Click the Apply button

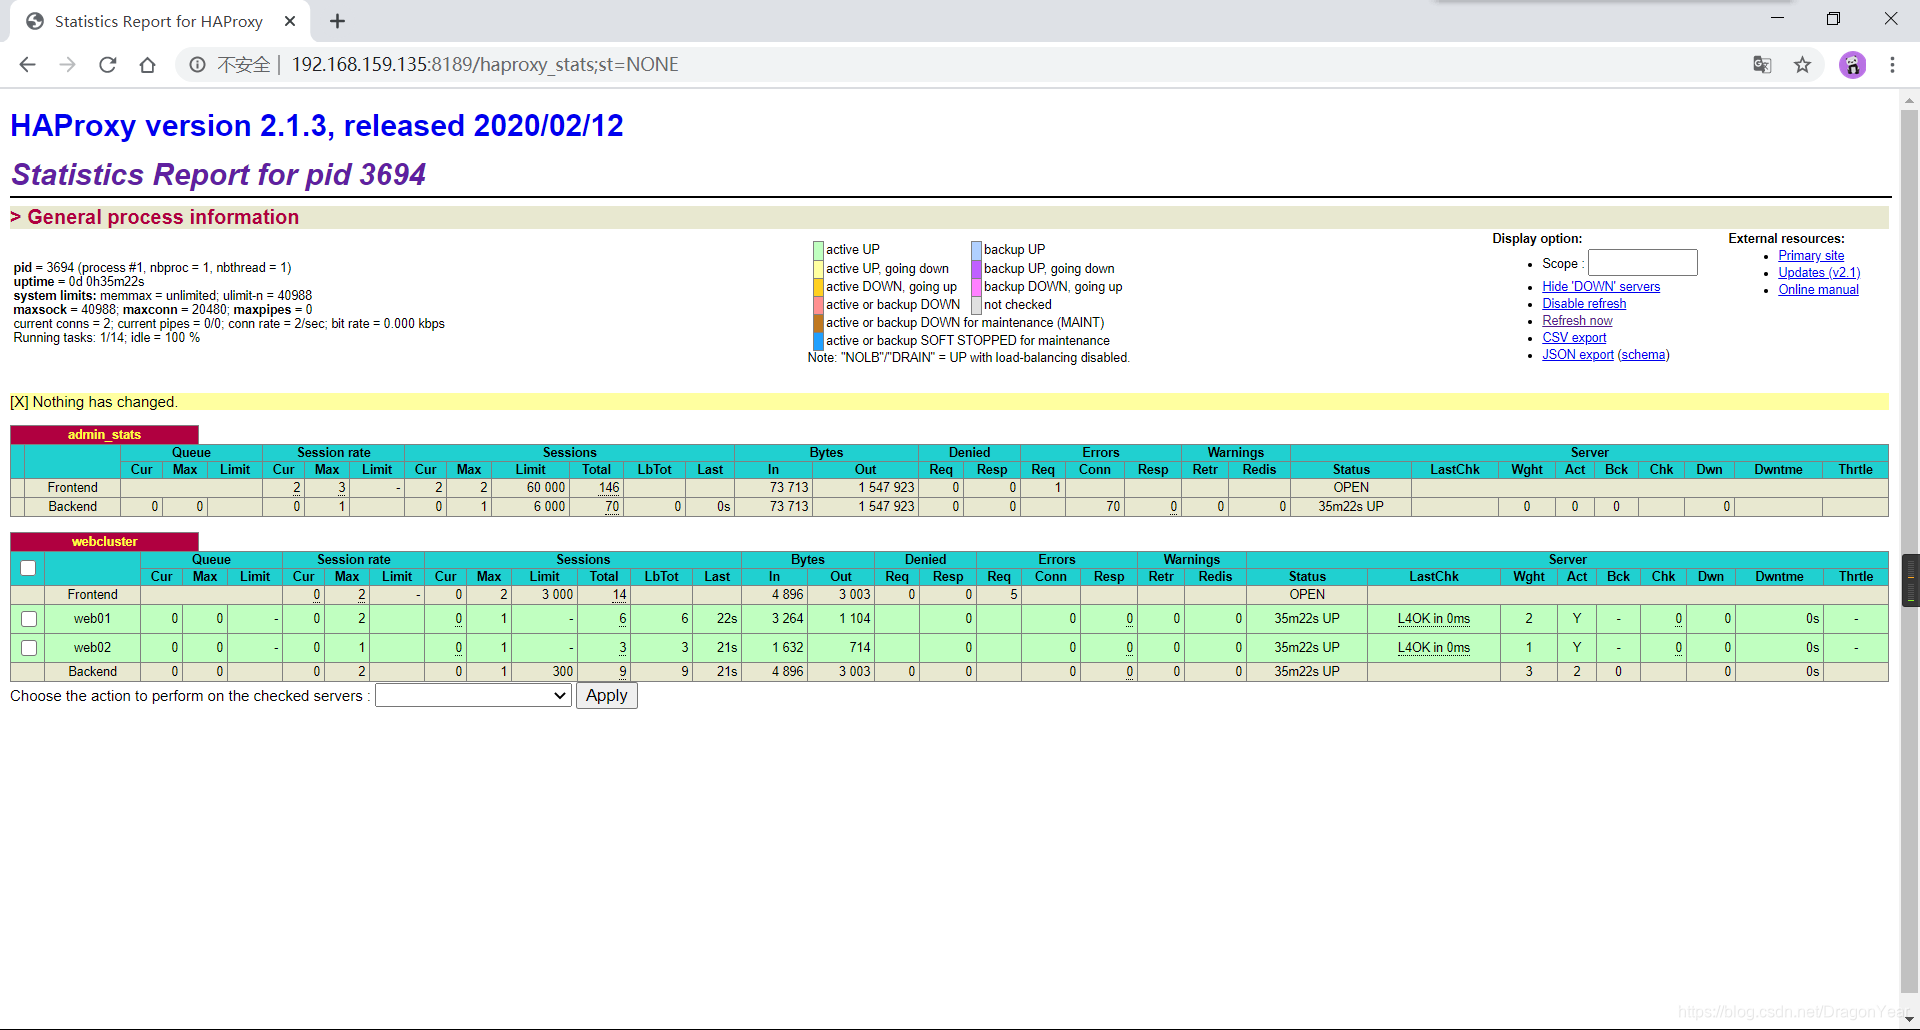click(x=606, y=695)
